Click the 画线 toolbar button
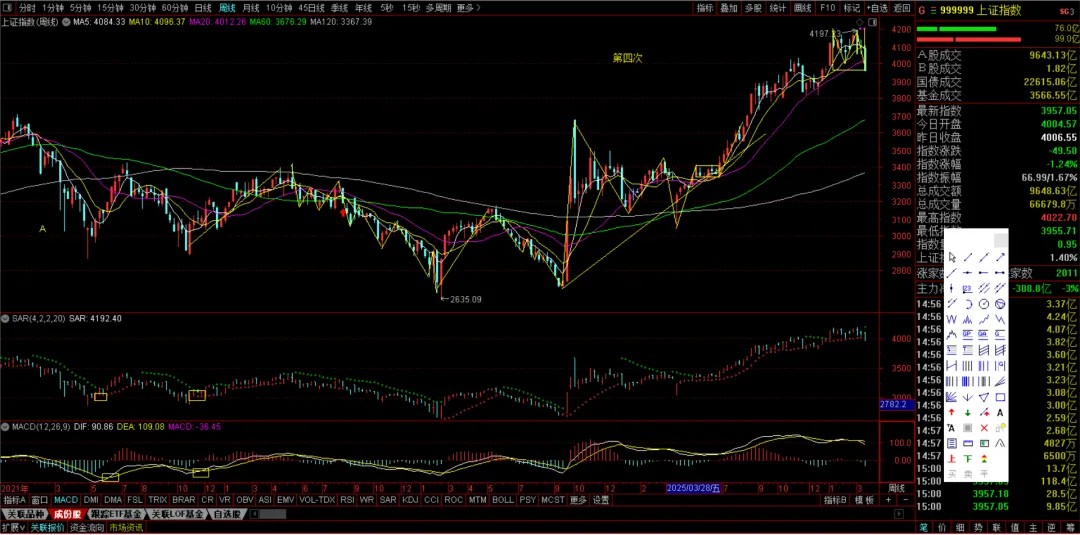Screen dimensions: 1080x535 click(802, 8)
